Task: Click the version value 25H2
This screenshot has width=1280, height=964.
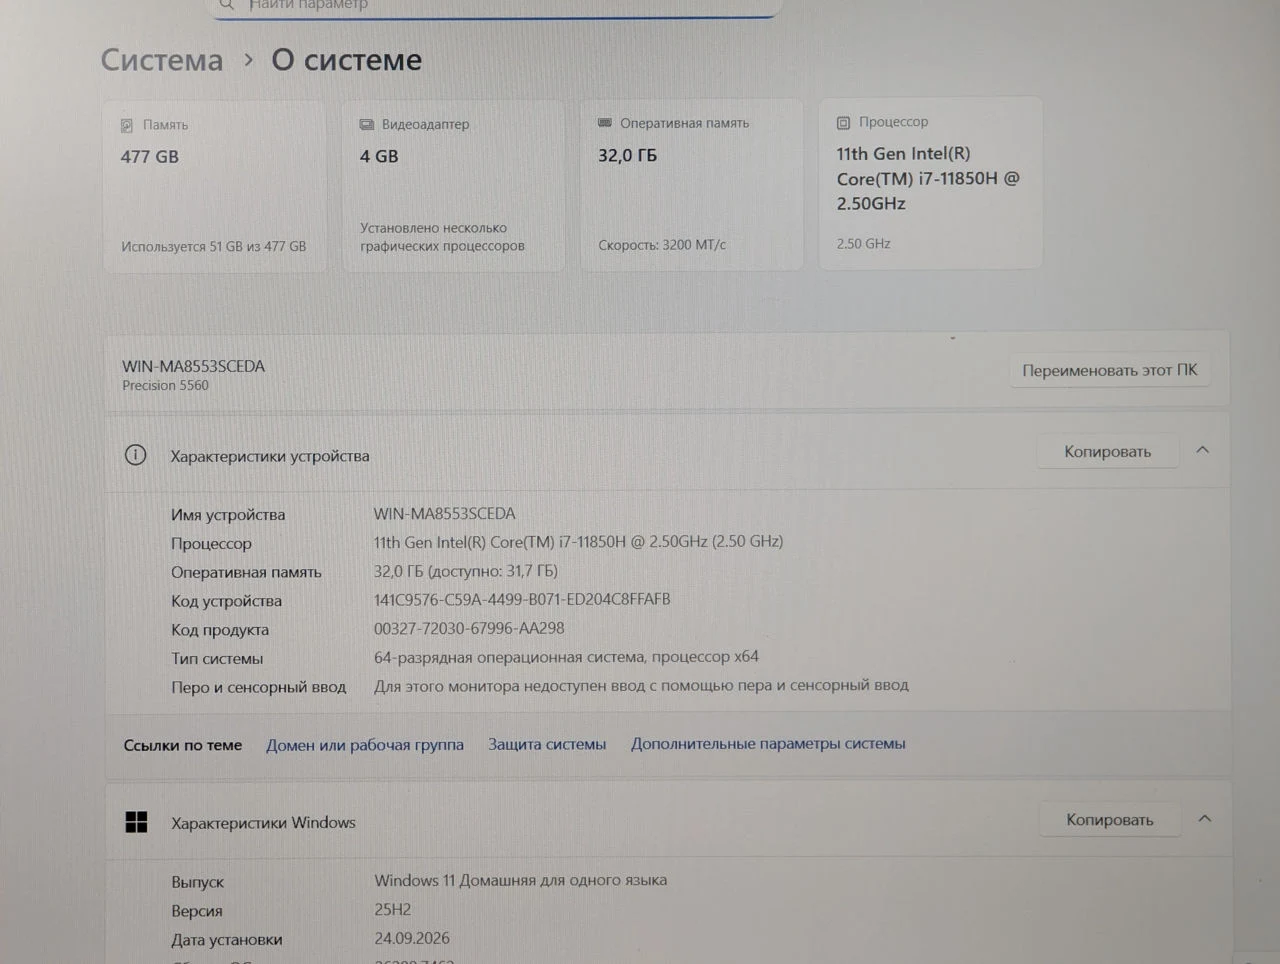Action: tap(393, 909)
